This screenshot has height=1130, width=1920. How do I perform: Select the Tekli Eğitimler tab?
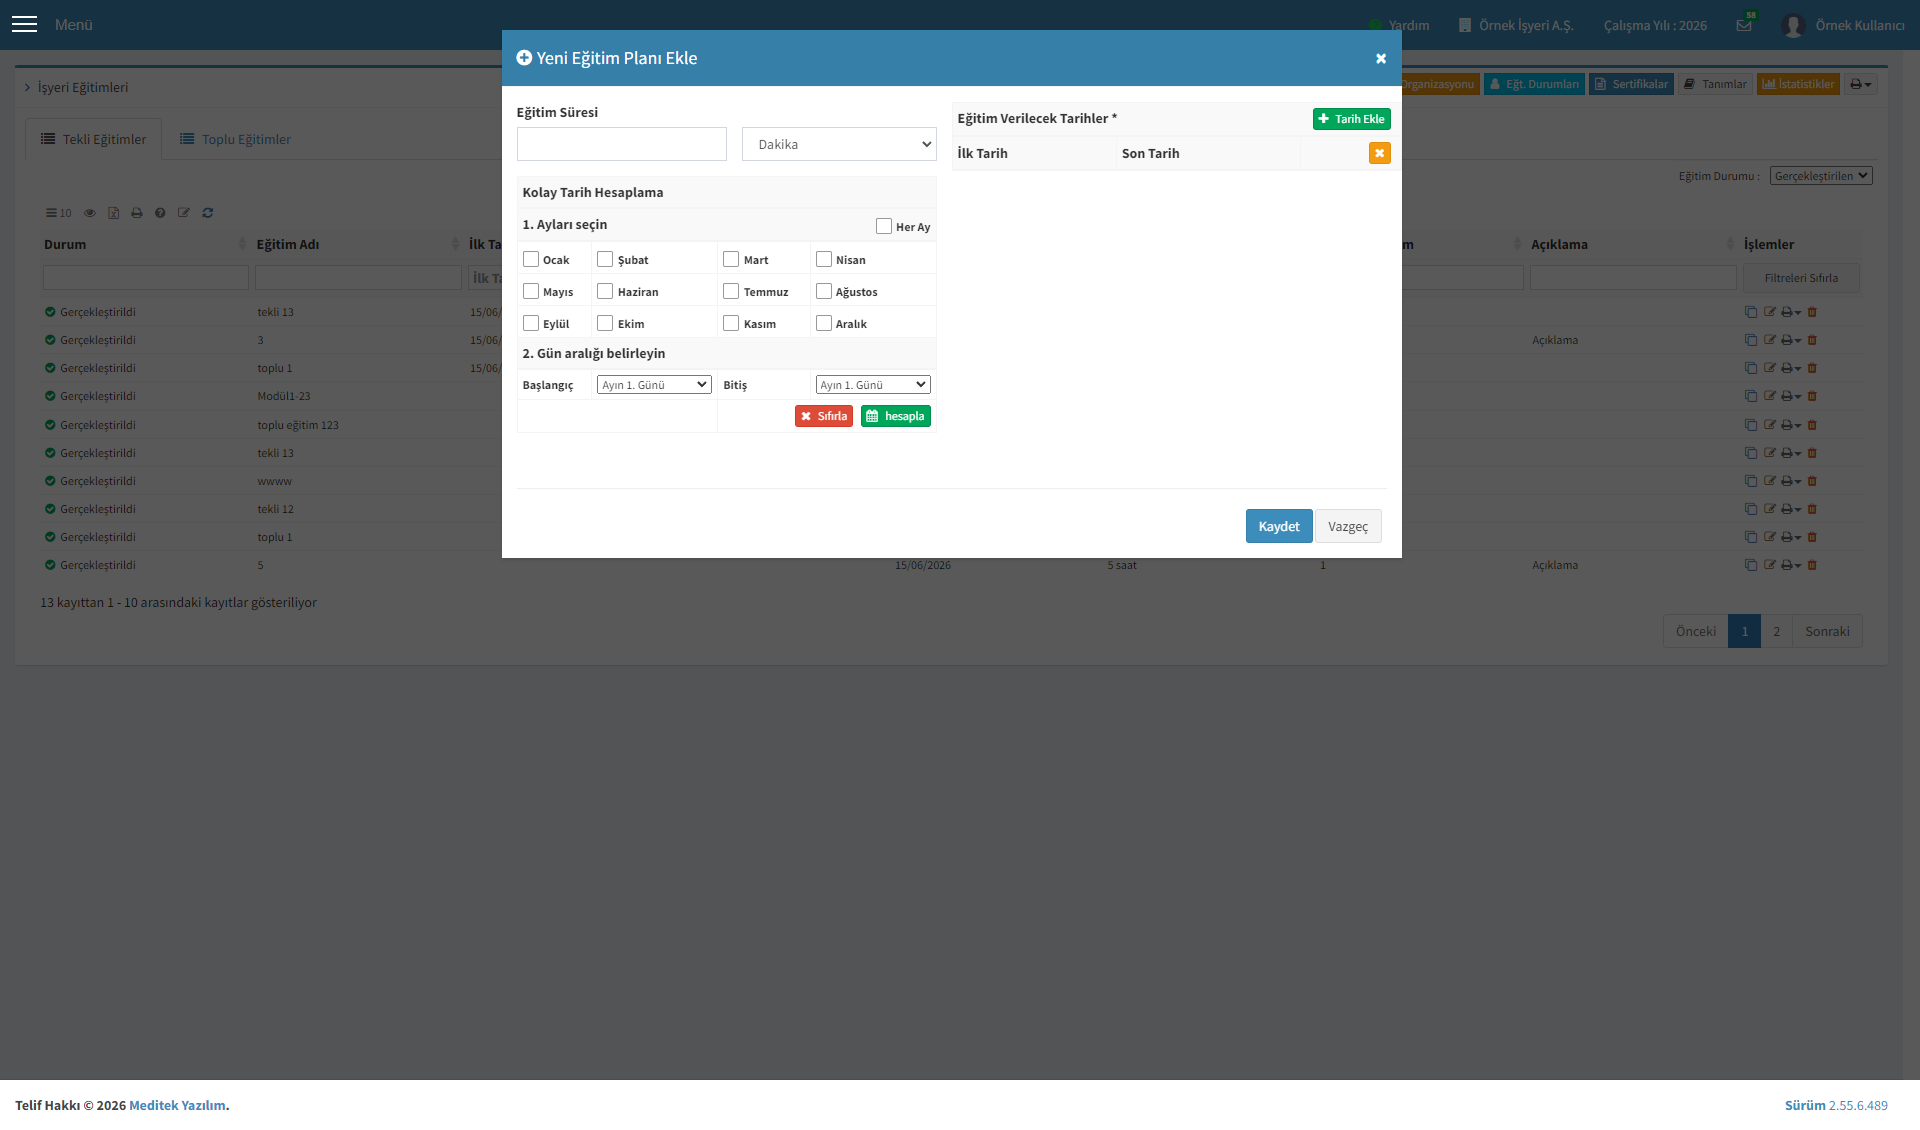pyautogui.click(x=94, y=139)
